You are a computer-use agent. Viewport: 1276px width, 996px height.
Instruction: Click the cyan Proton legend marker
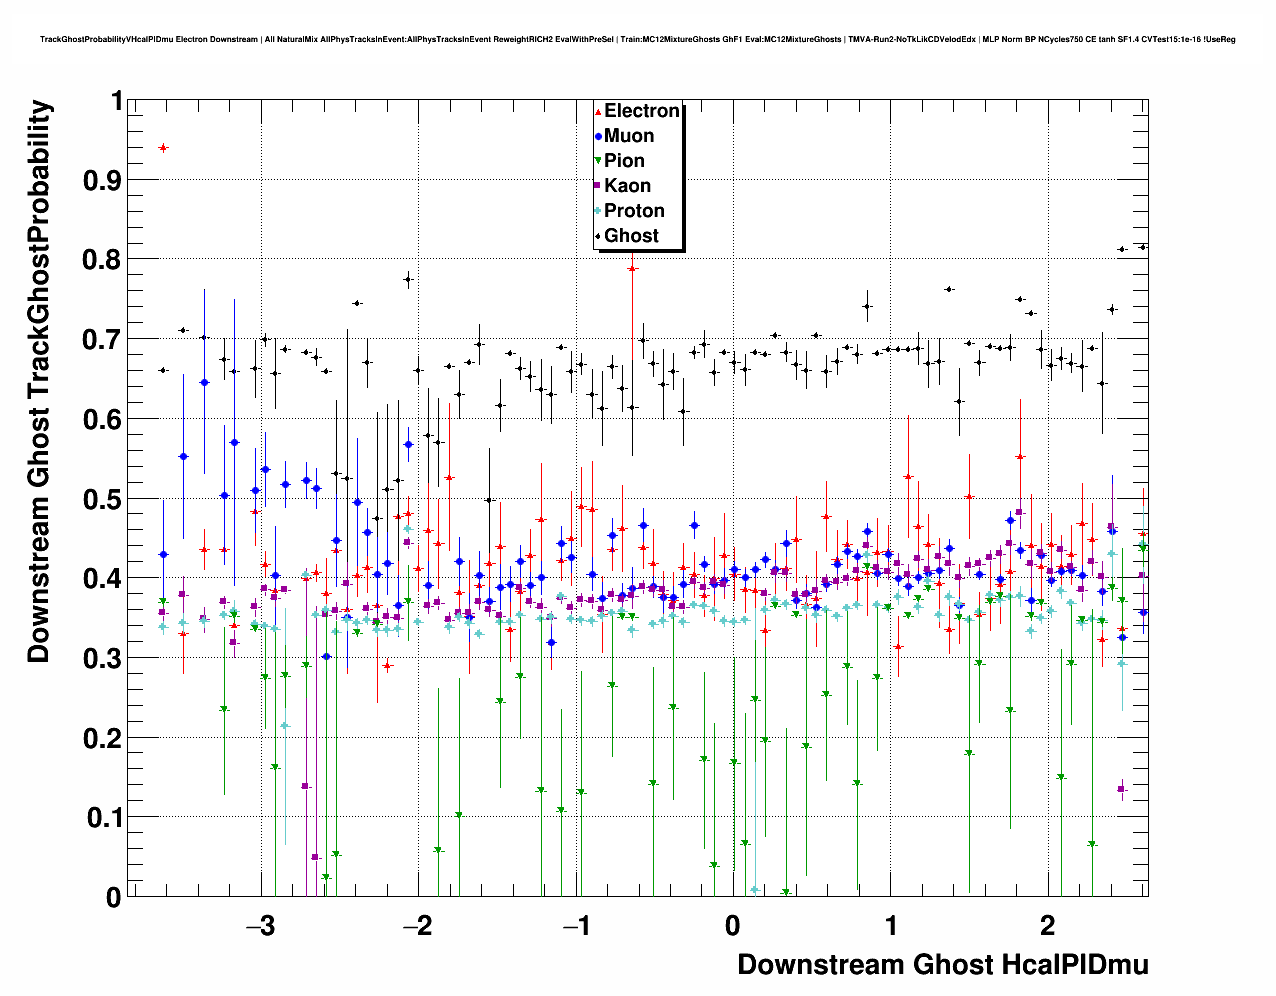pos(598,211)
